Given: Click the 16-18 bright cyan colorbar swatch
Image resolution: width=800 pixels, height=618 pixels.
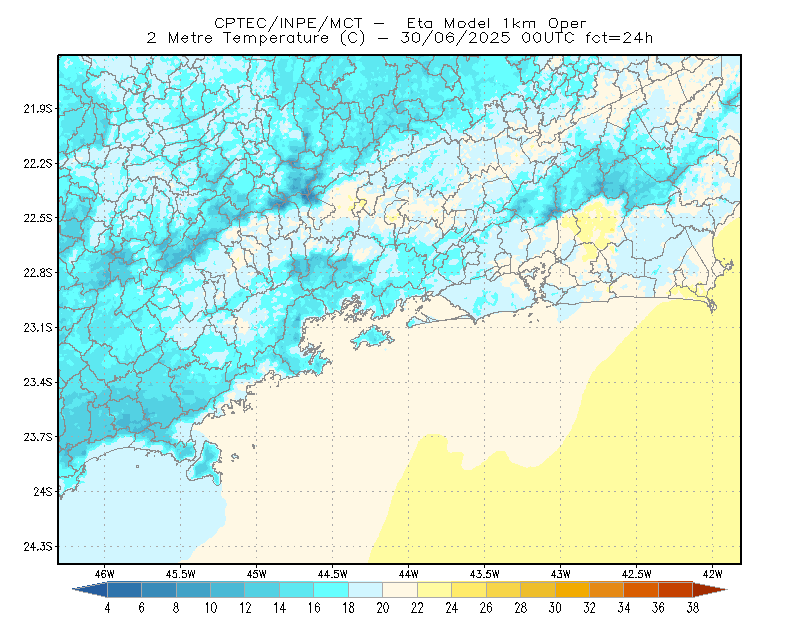Looking at the screenshot, I should [x=331, y=590].
